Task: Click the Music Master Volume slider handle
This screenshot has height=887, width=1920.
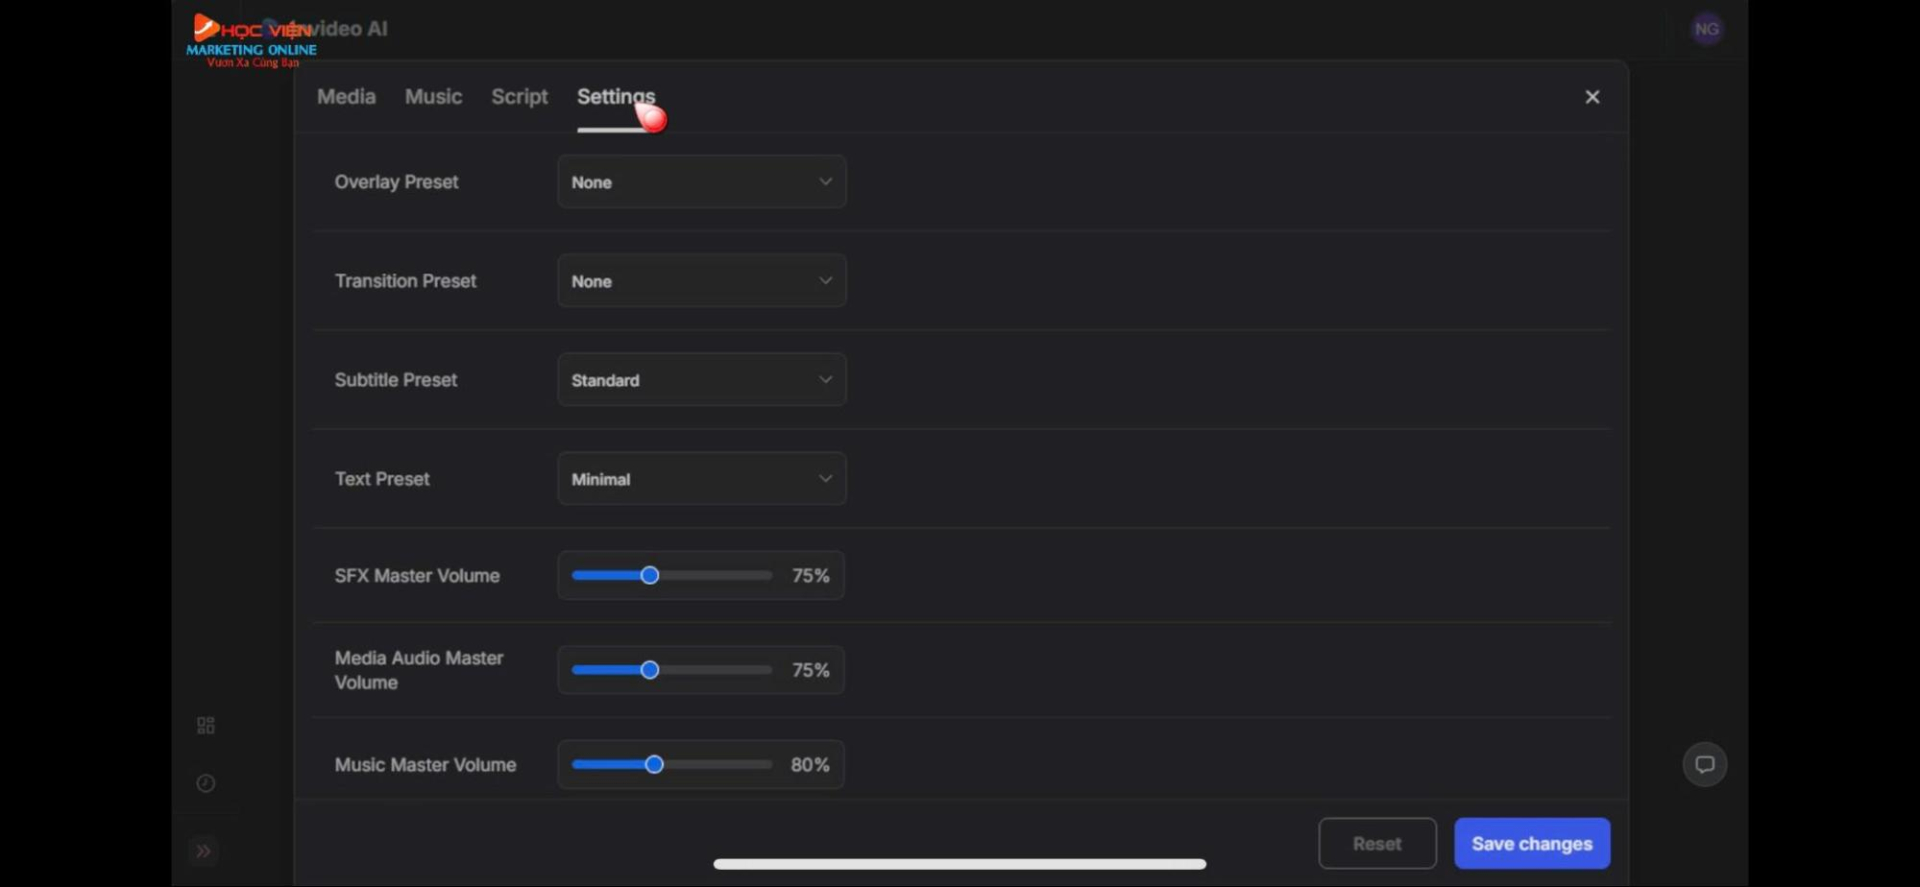Action: tap(654, 765)
